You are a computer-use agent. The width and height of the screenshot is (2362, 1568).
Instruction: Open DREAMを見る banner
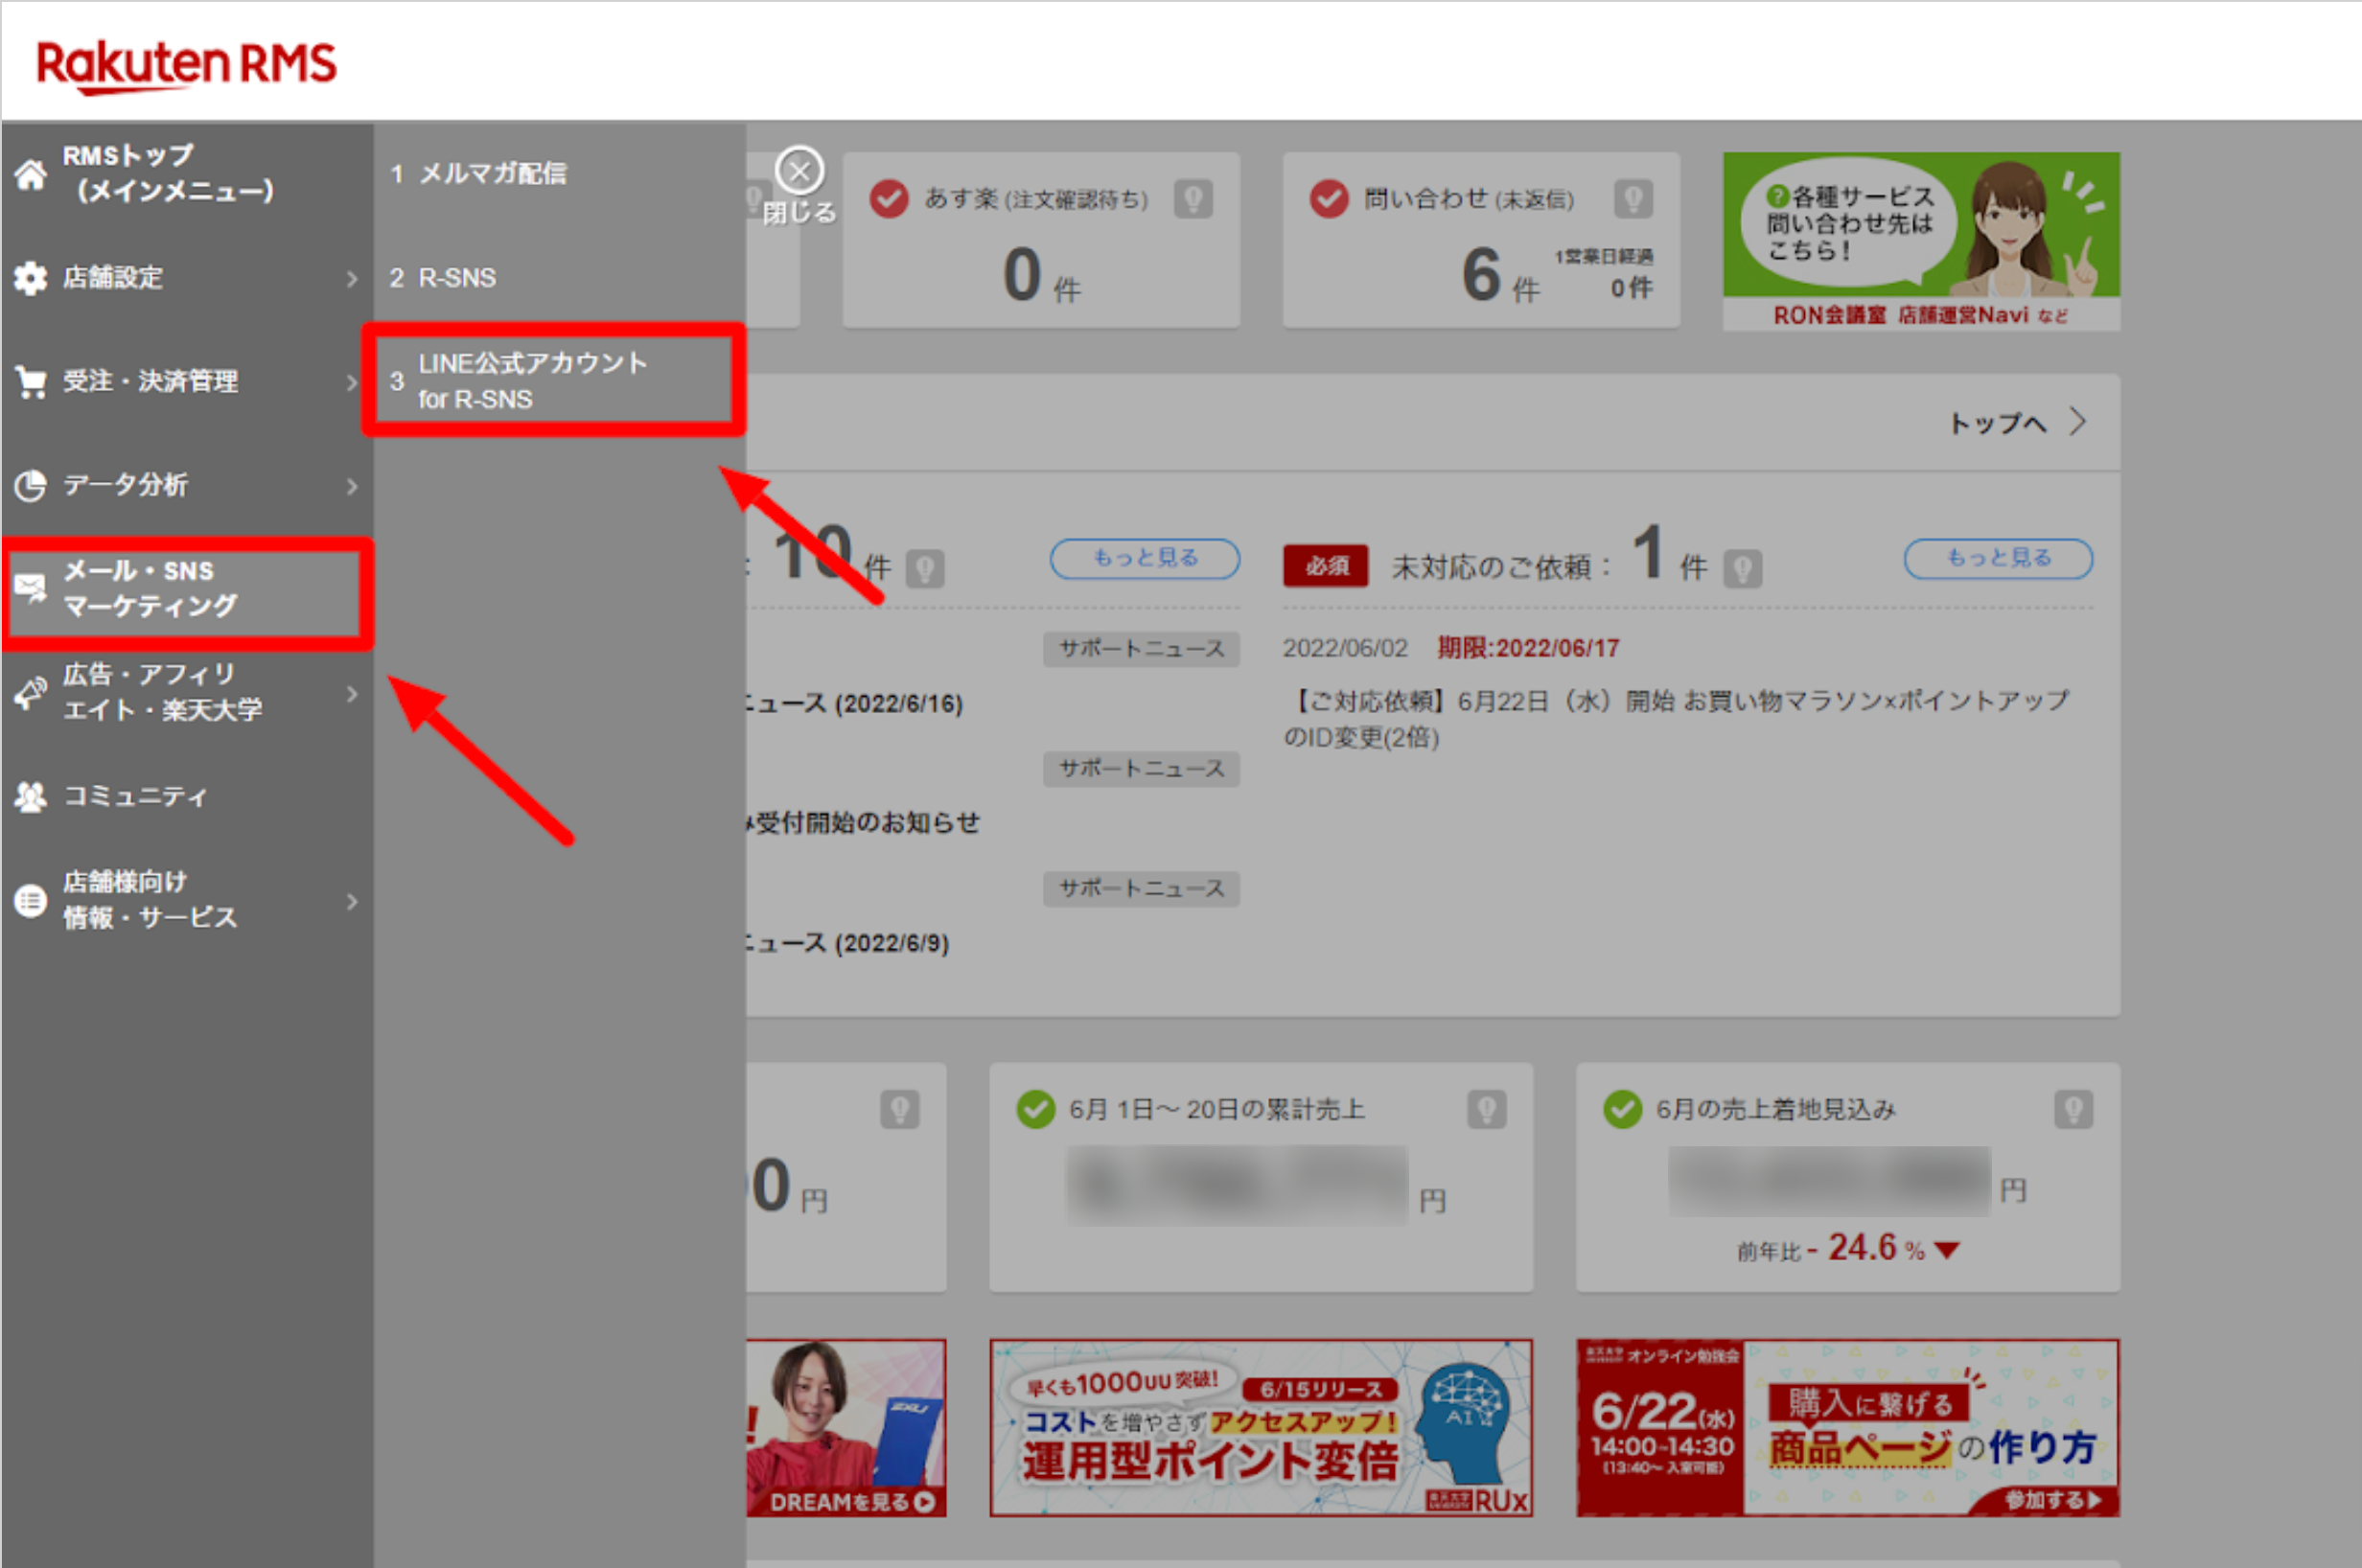[846, 1428]
